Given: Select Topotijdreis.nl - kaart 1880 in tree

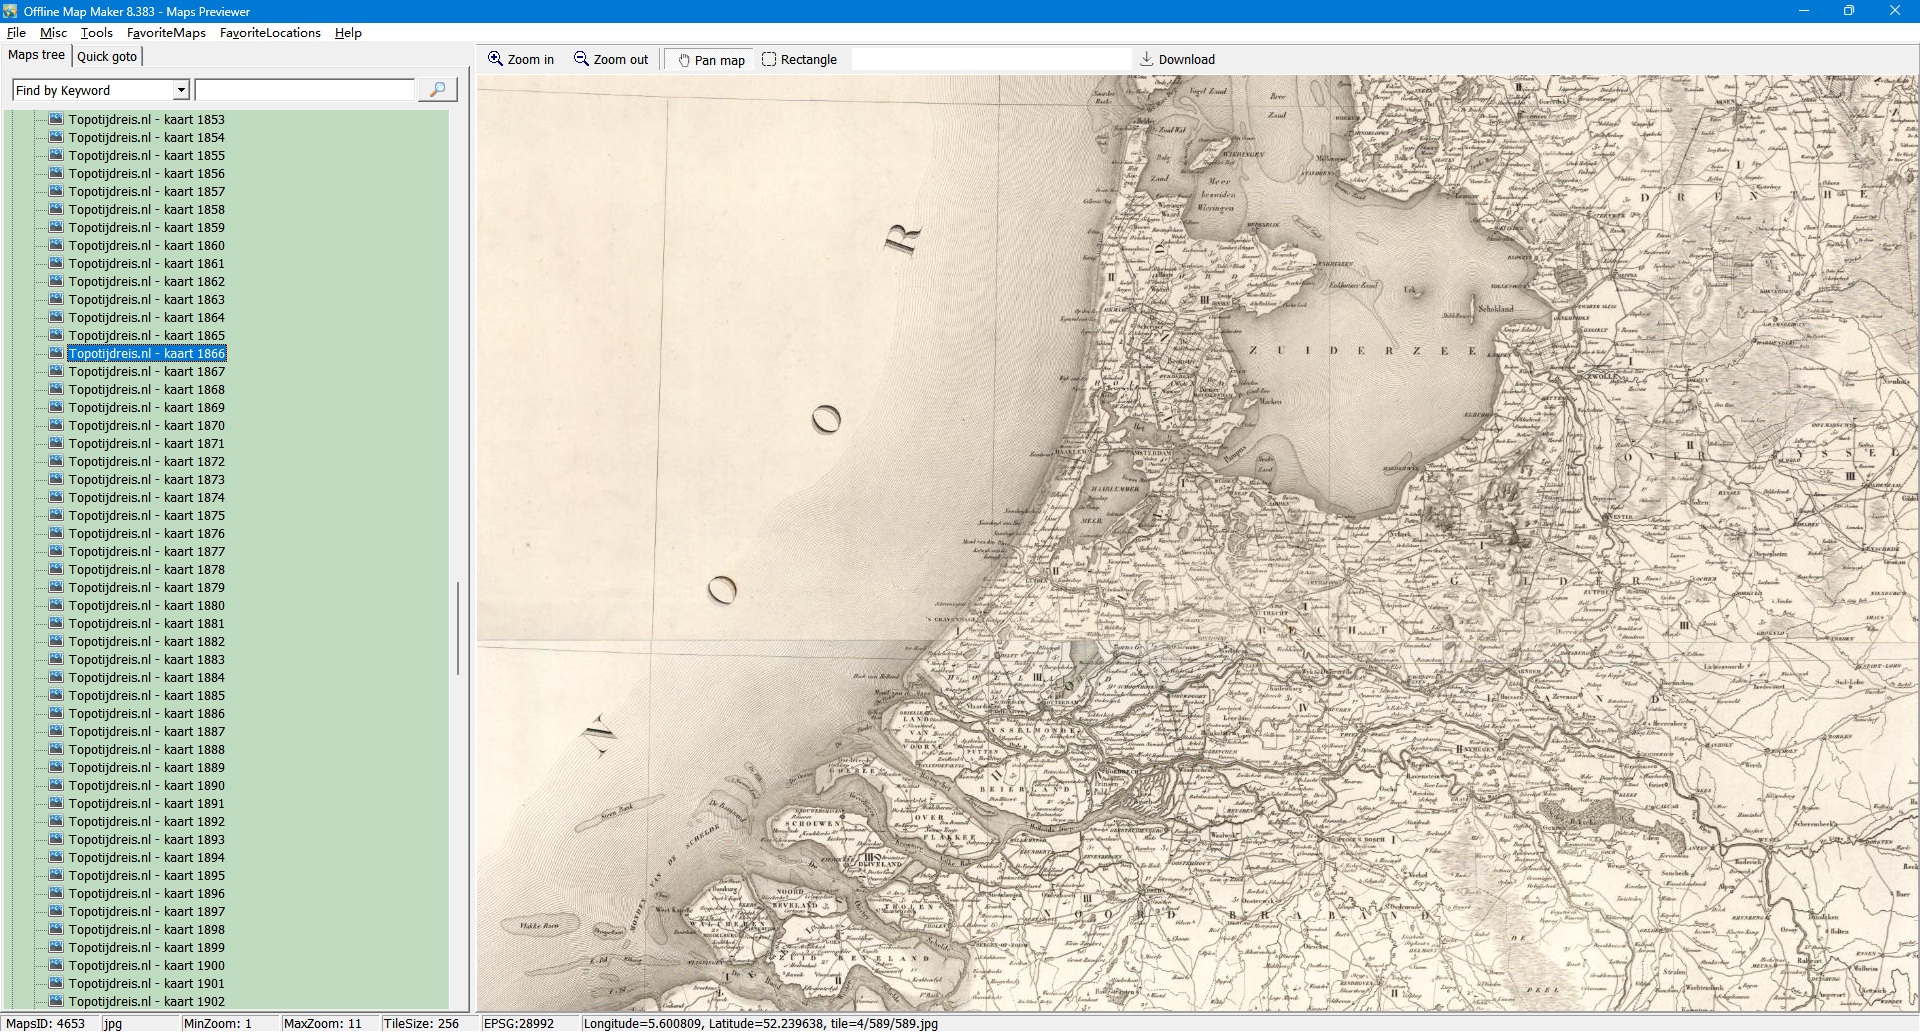Looking at the screenshot, I should (x=146, y=605).
